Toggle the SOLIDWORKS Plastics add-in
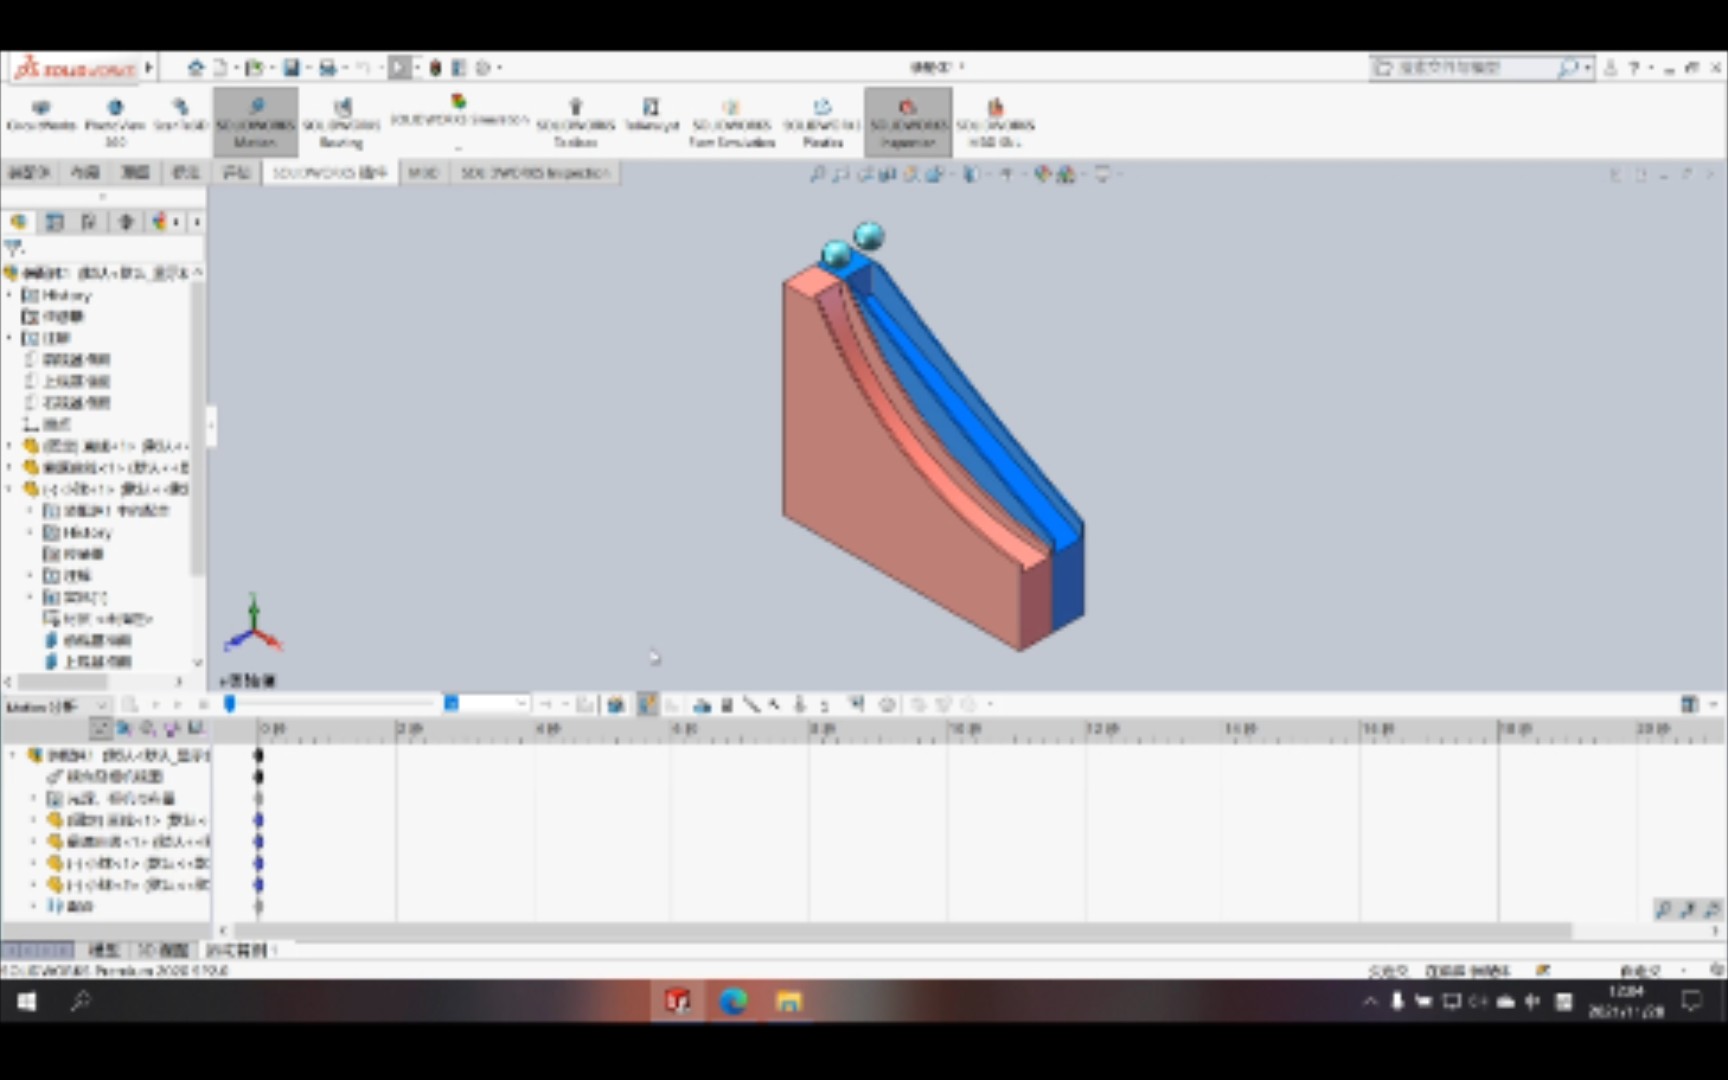This screenshot has width=1728, height=1080. pos(822,122)
